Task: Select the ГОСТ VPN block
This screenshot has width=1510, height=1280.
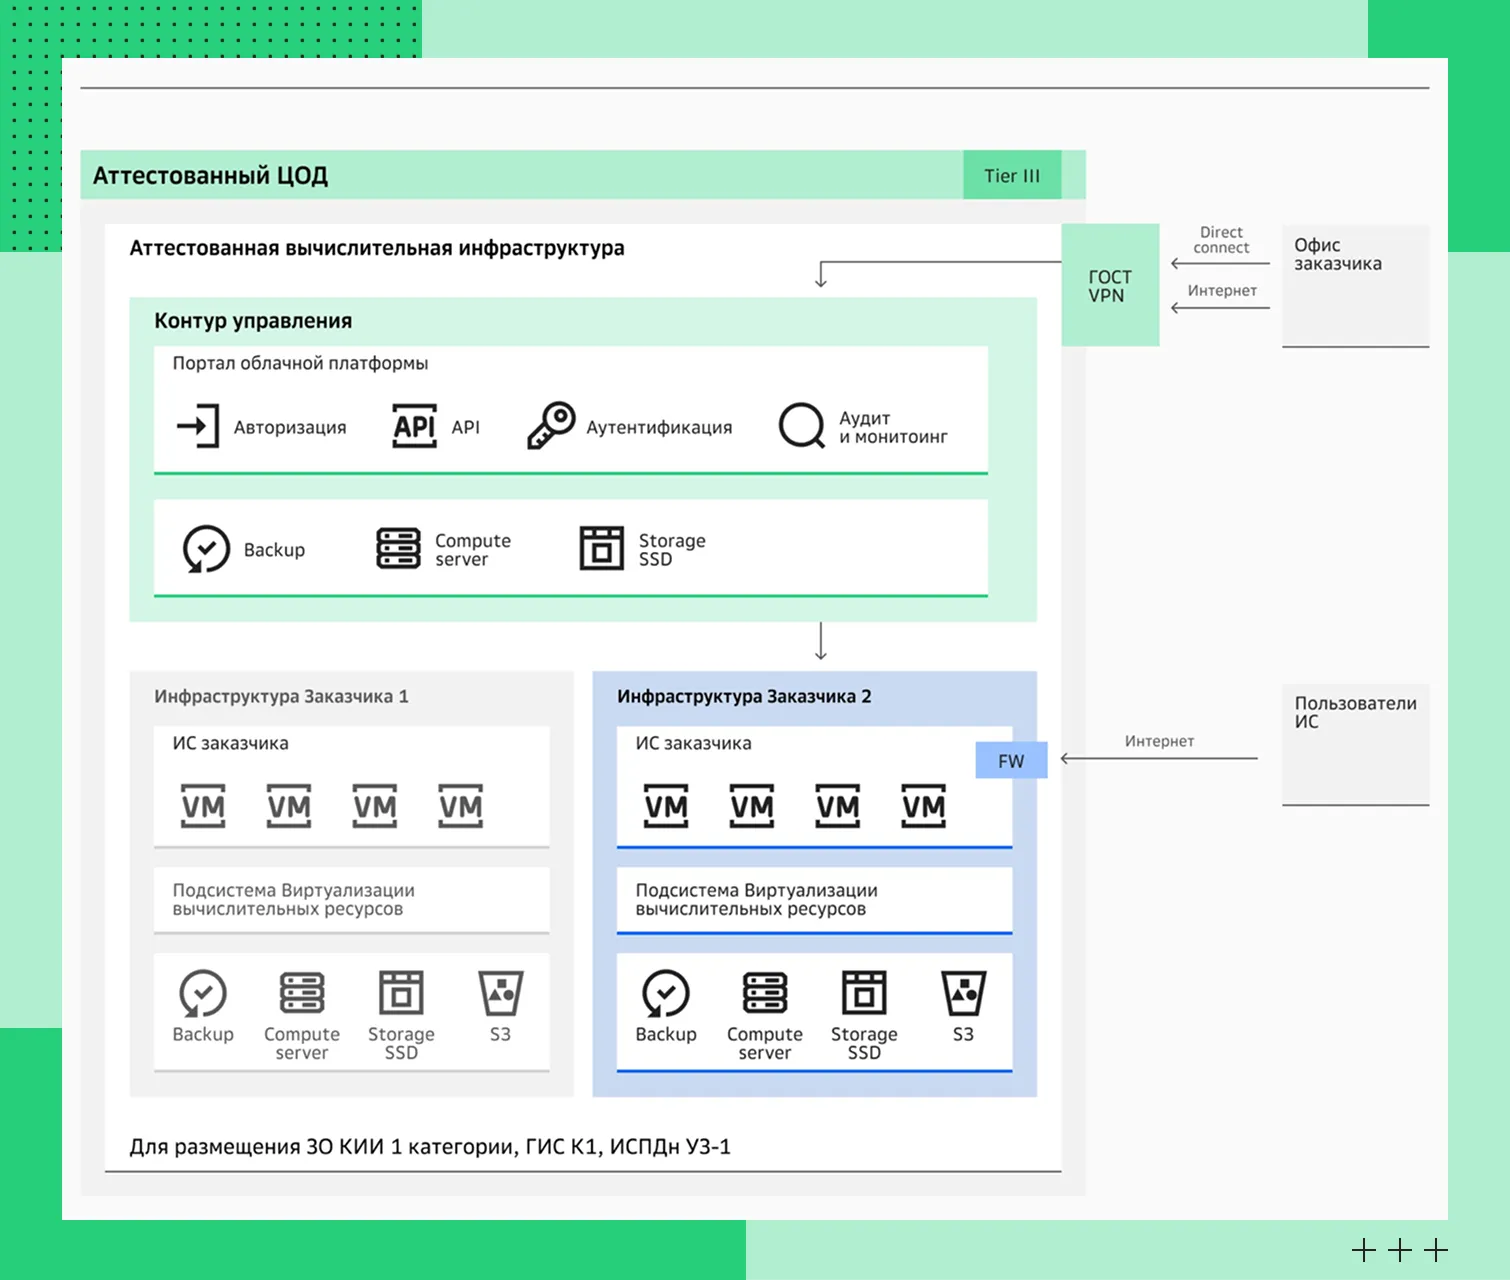Action: tap(1110, 286)
